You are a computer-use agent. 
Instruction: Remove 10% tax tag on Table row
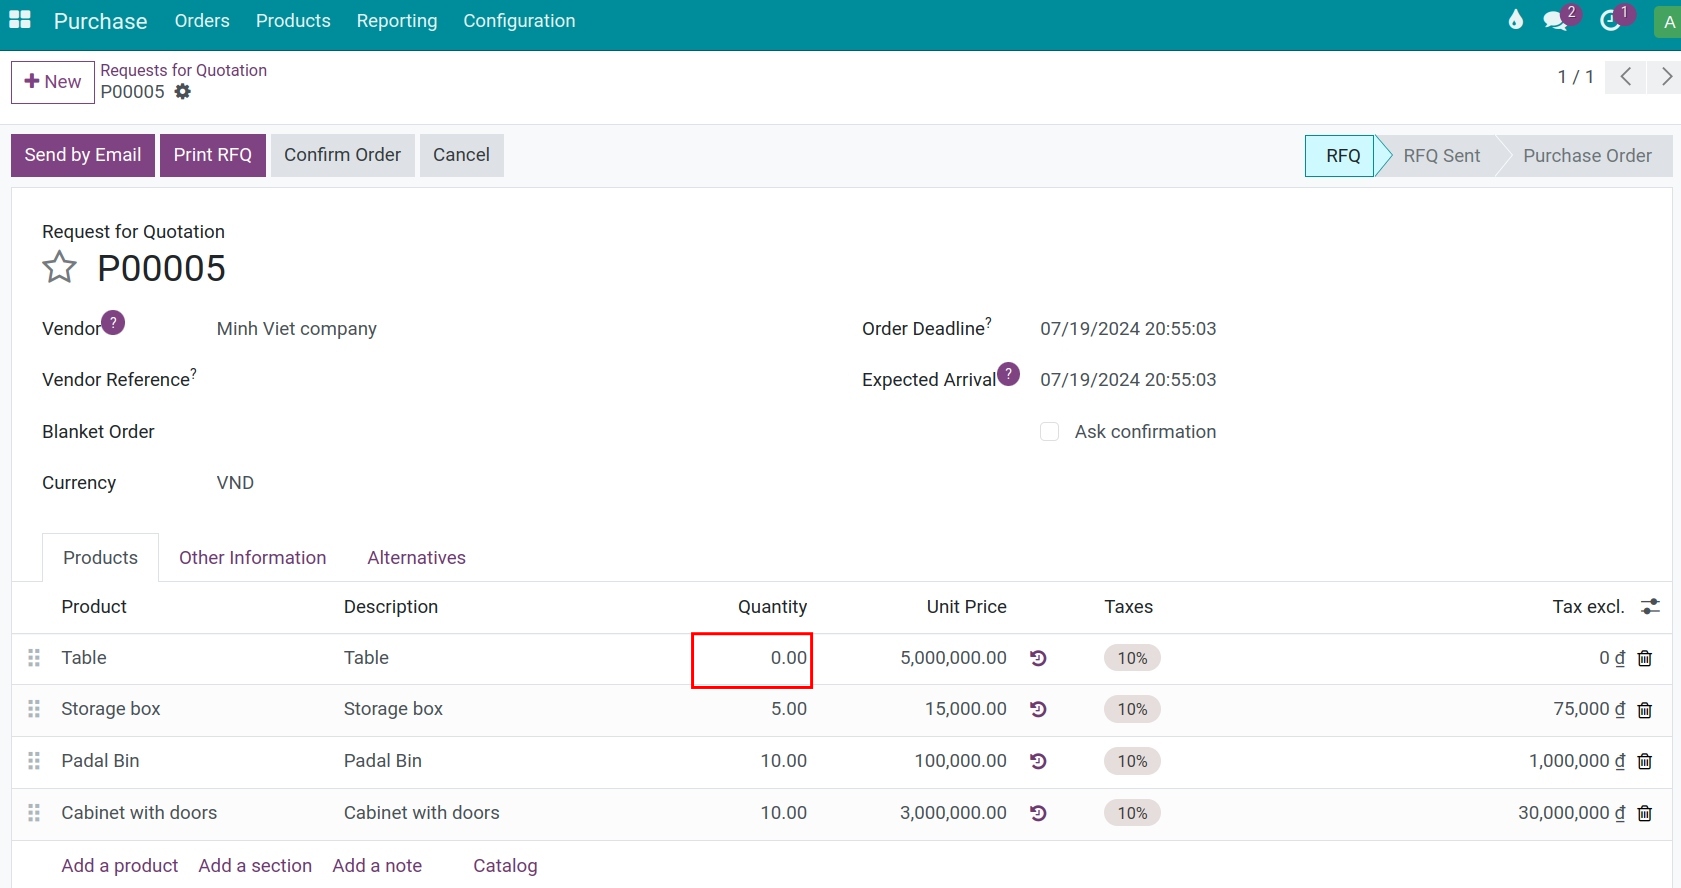(x=1132, y=658)
